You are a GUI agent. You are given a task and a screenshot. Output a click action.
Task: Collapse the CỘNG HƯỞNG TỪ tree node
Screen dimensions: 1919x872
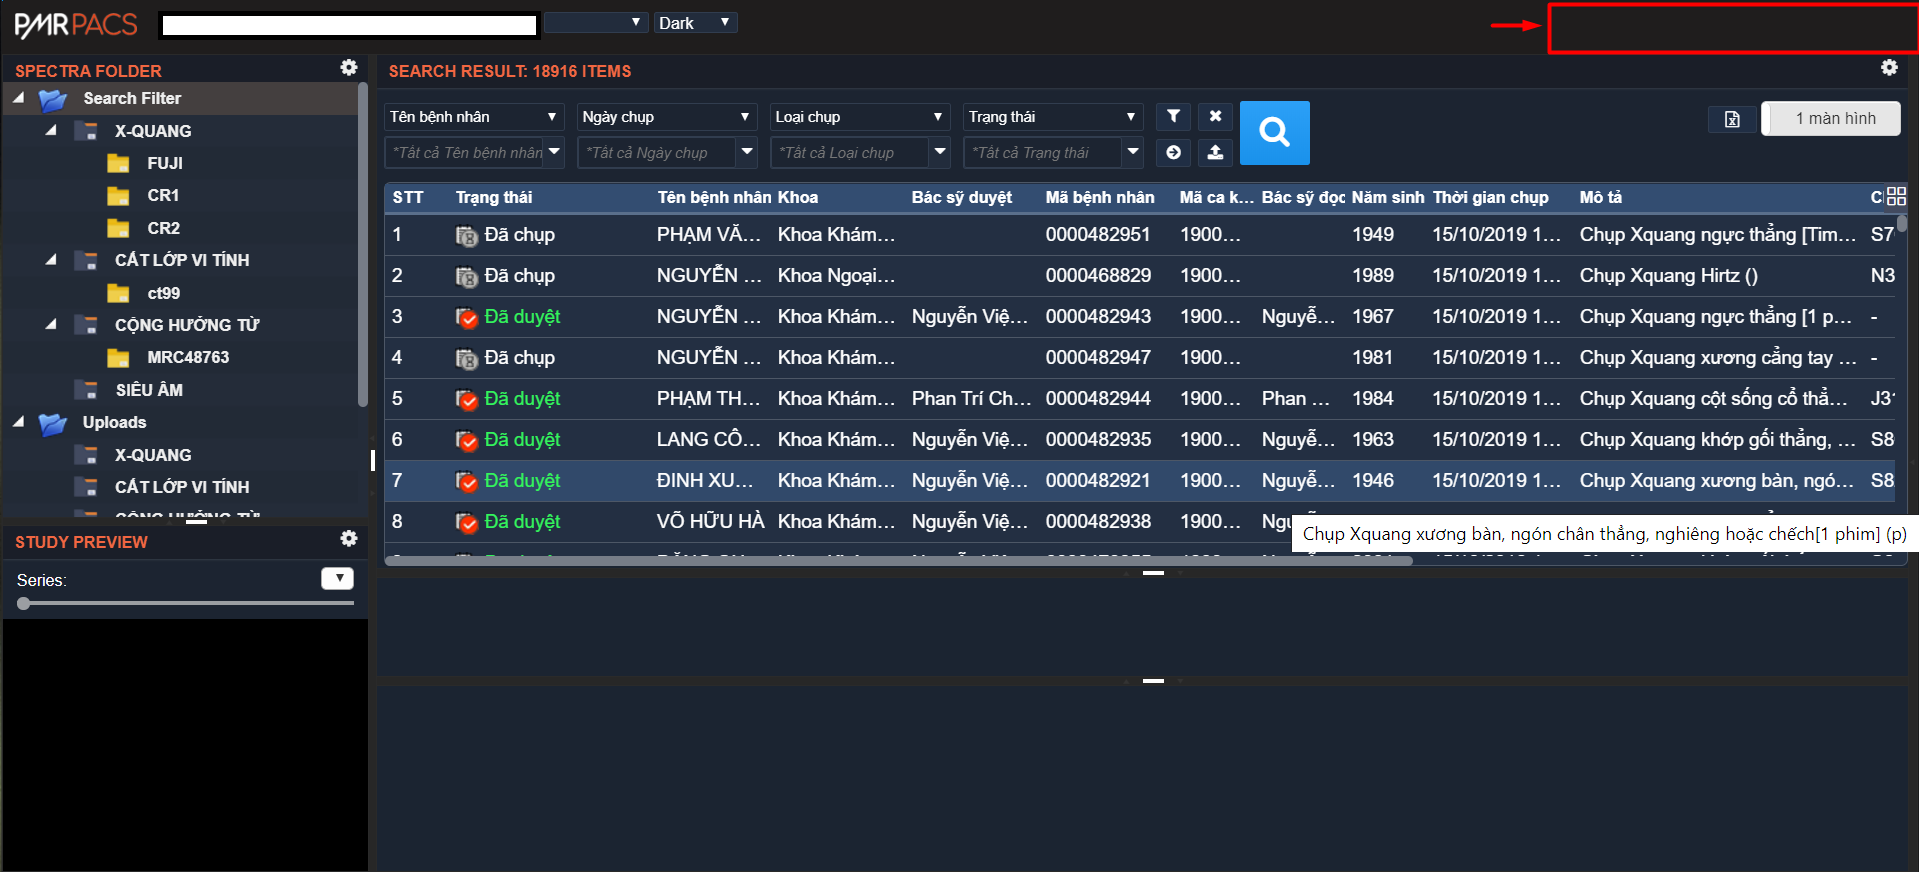(51, 324)
